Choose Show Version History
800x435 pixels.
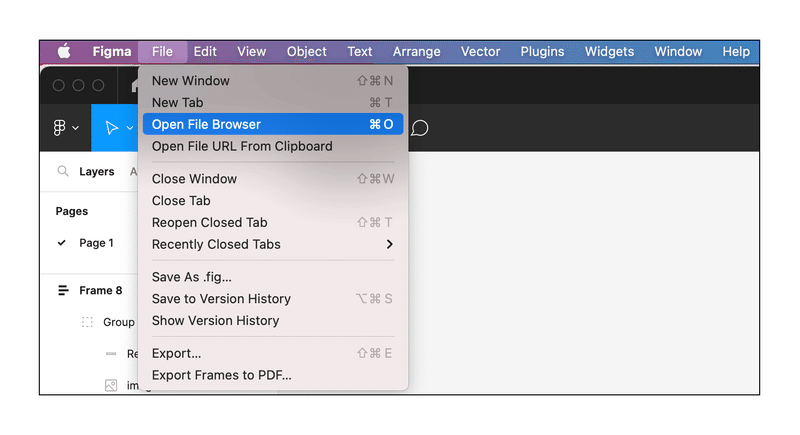(273, 321)
